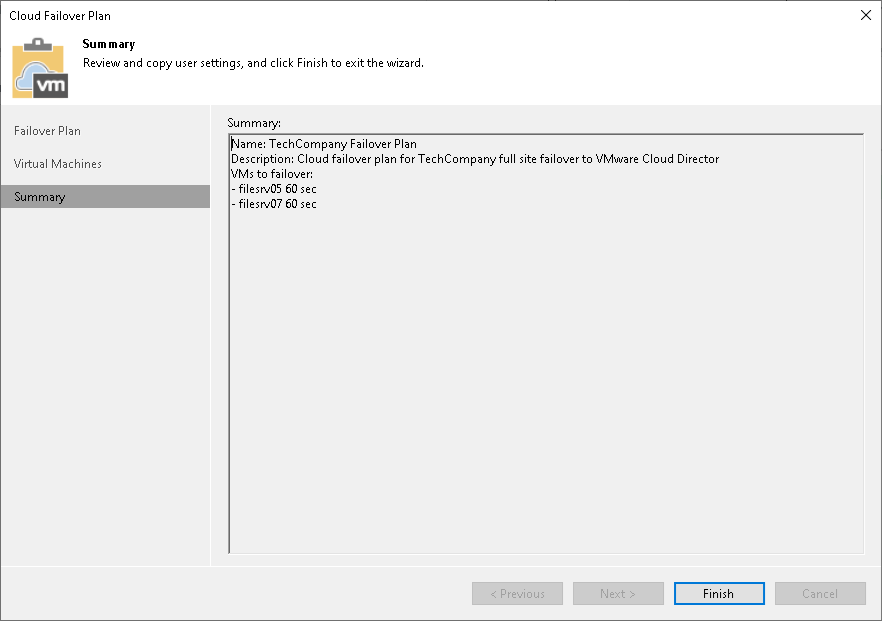The width and height of the screenshot is (882, 621).
Task: Close the Cloud Failover Plan window
Action: tap(866, 15)
